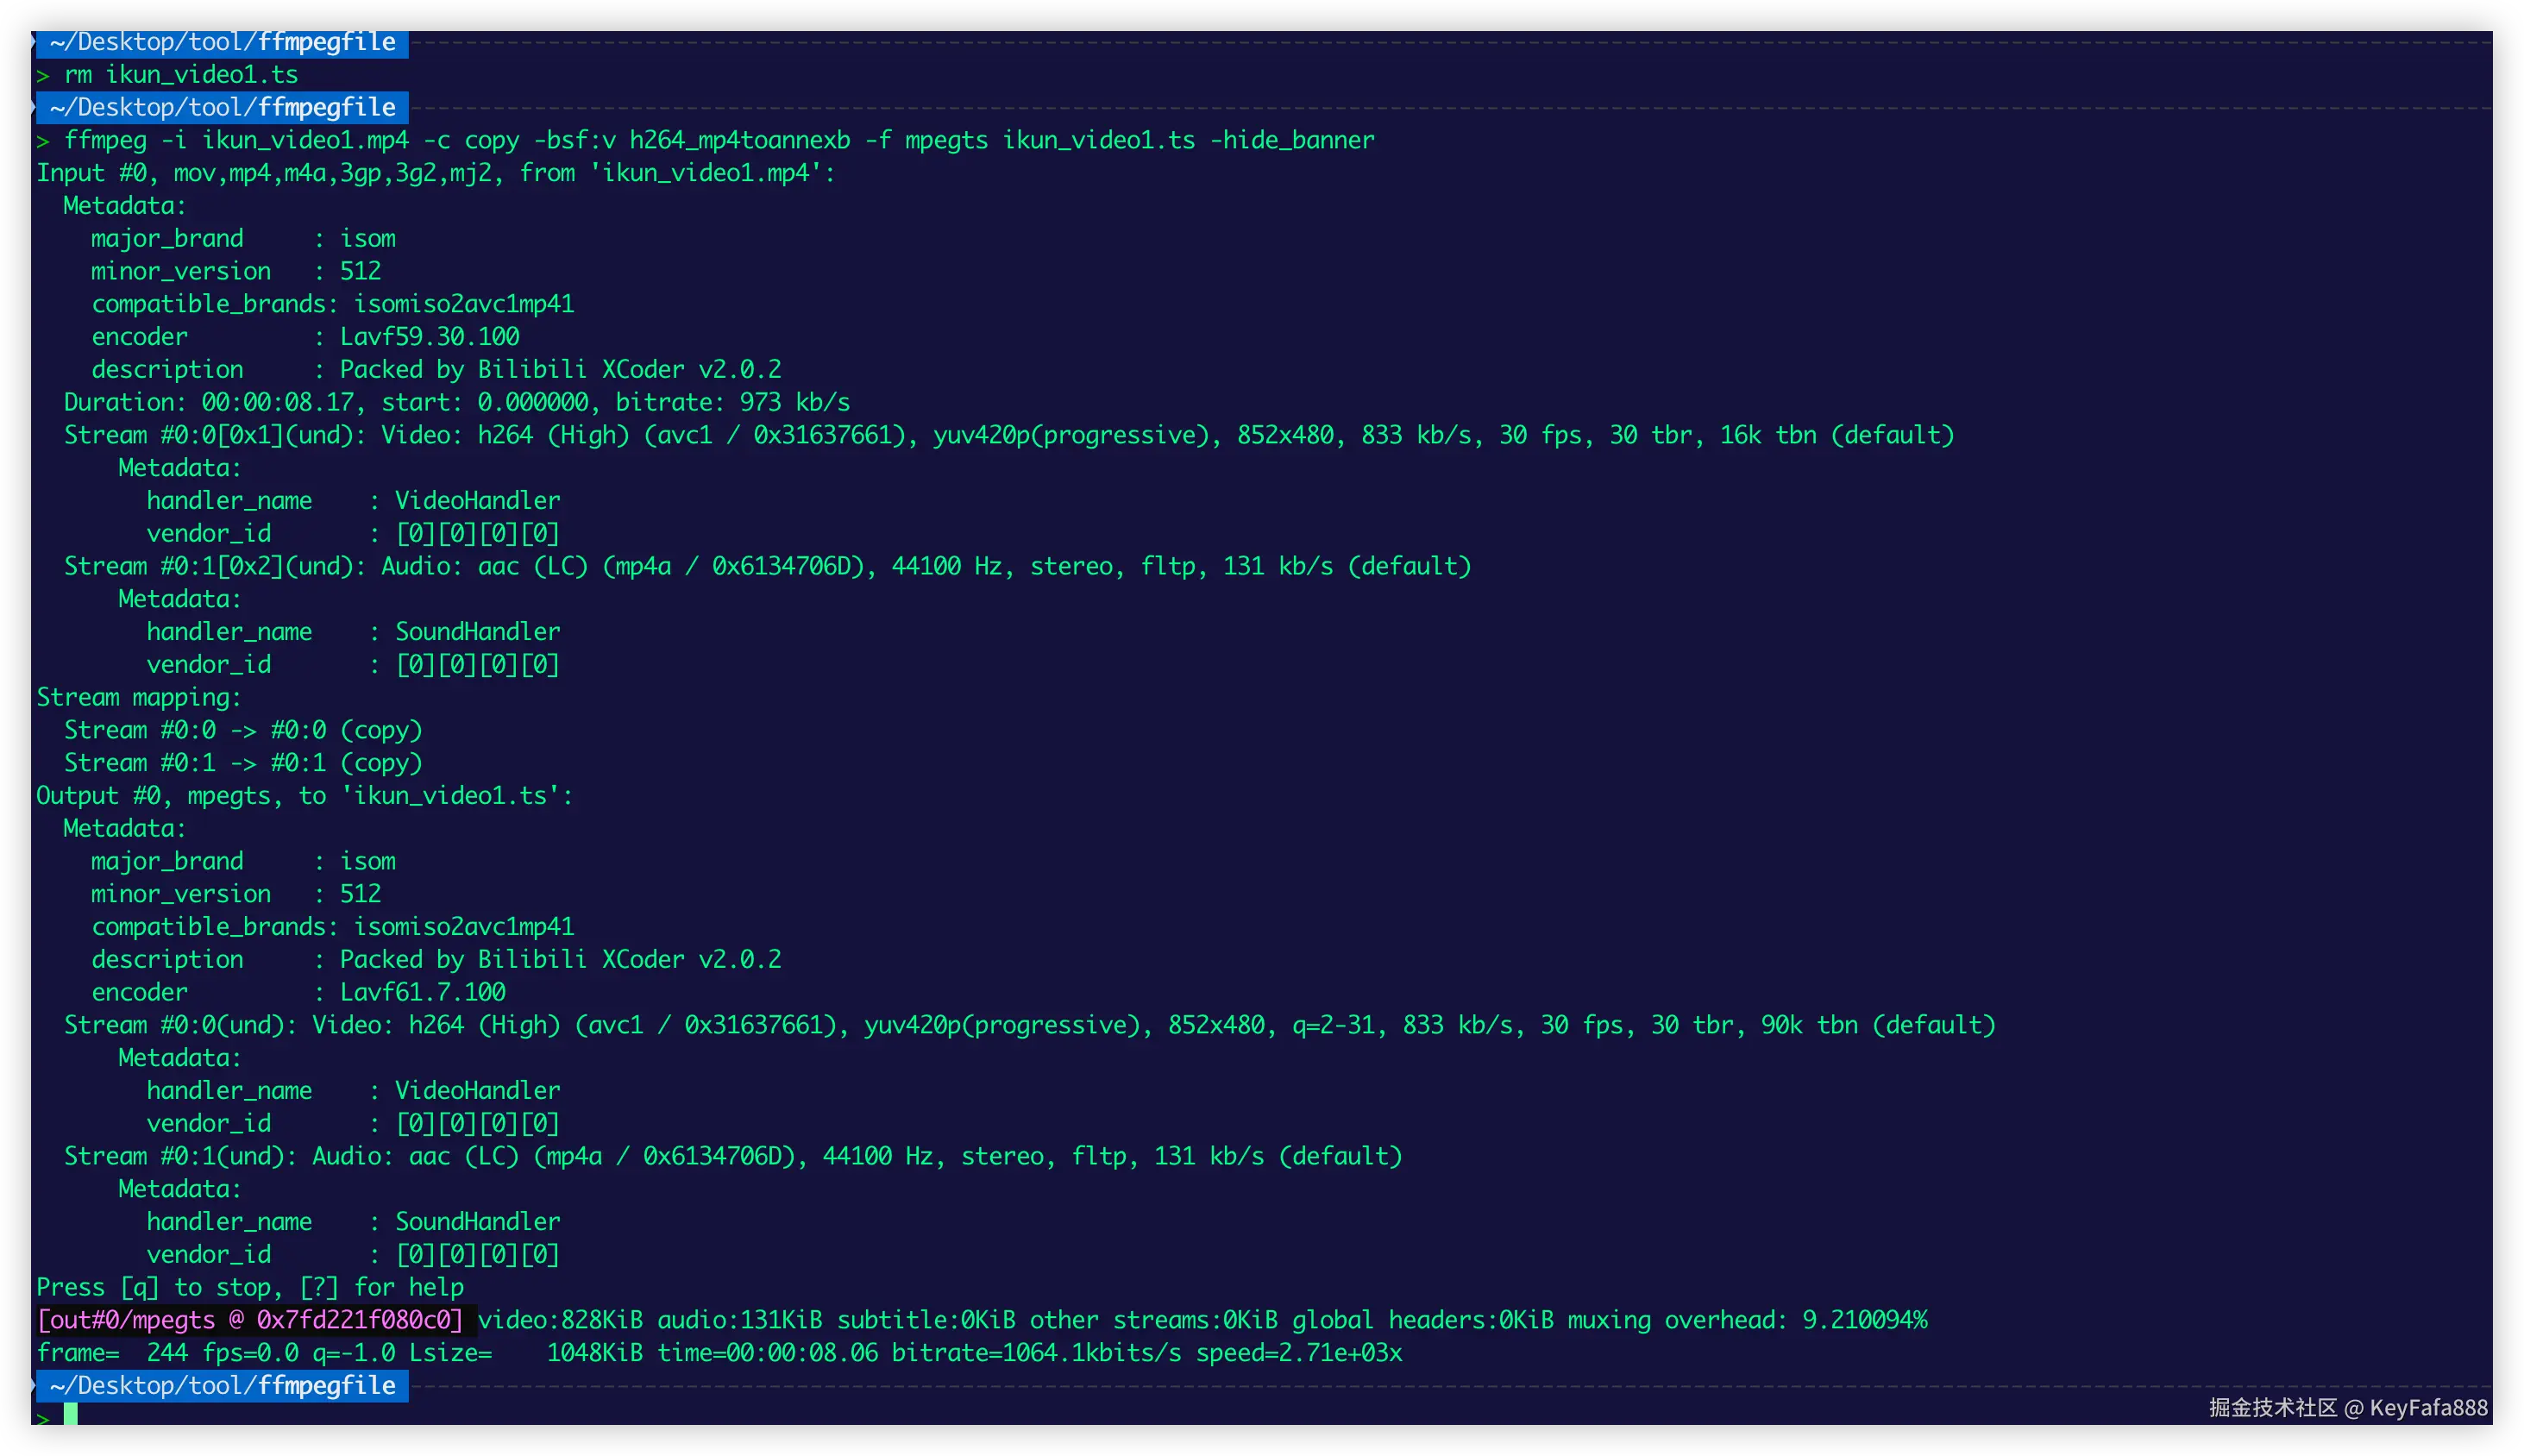Click the encoder Lavf59.30.100 value
2524x1456 pixels.
coord(429,337)
